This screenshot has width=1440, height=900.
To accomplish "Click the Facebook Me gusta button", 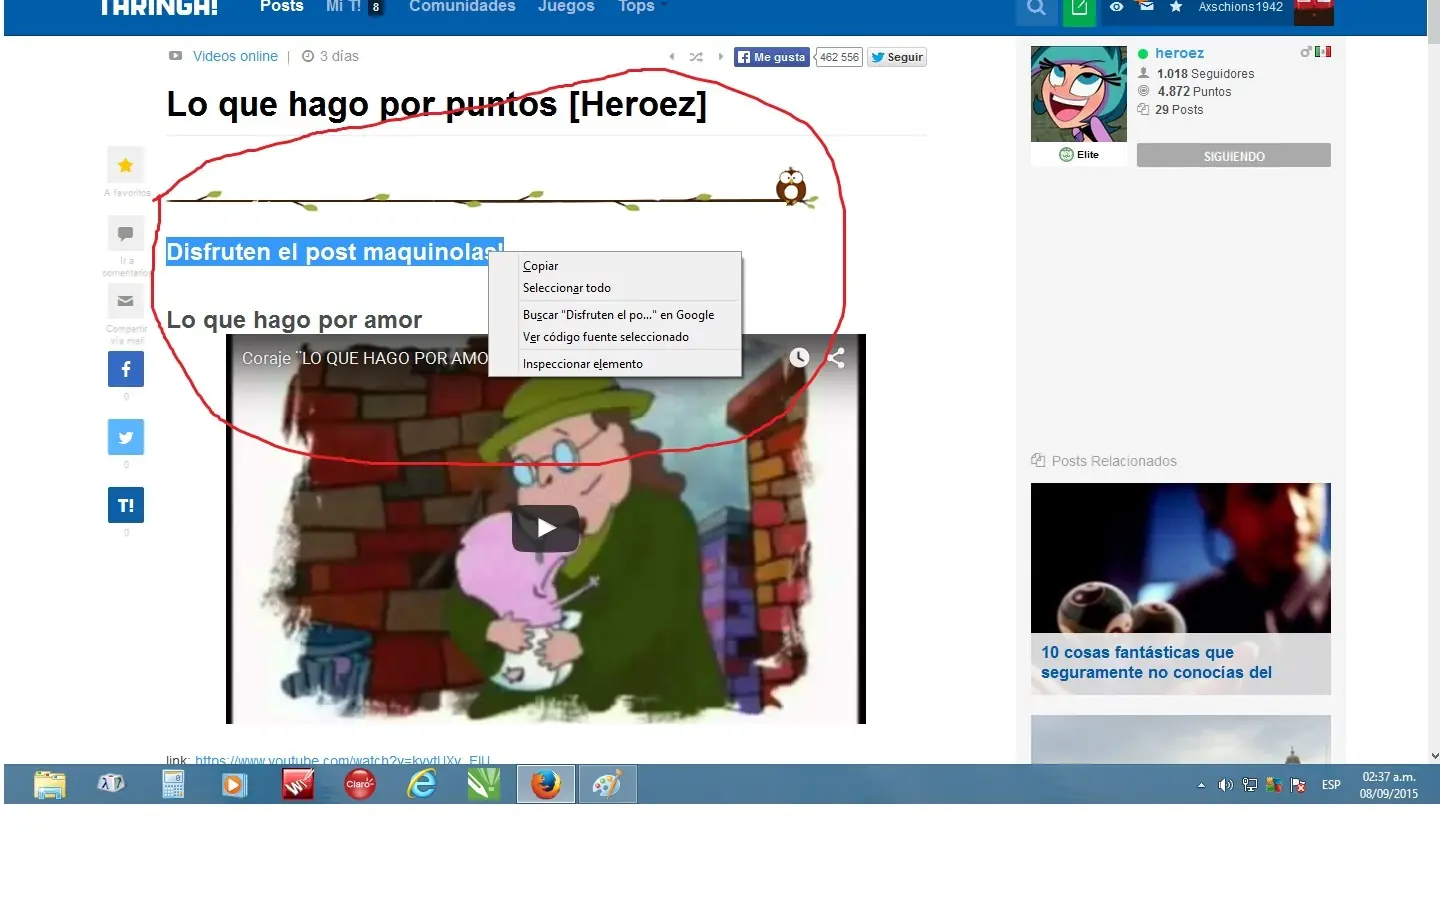I will (x=772, y=57).
